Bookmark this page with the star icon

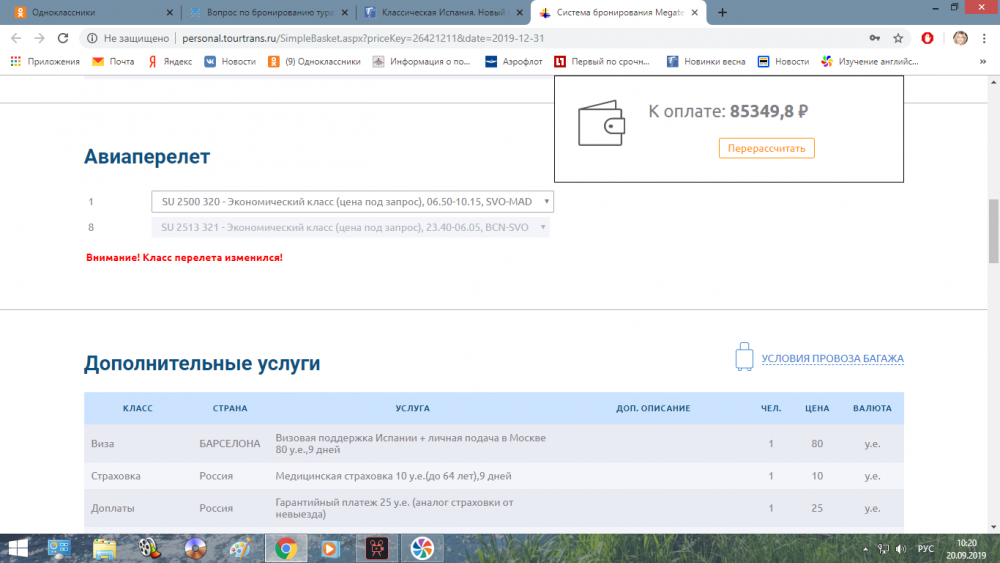(x=899, y=38)
